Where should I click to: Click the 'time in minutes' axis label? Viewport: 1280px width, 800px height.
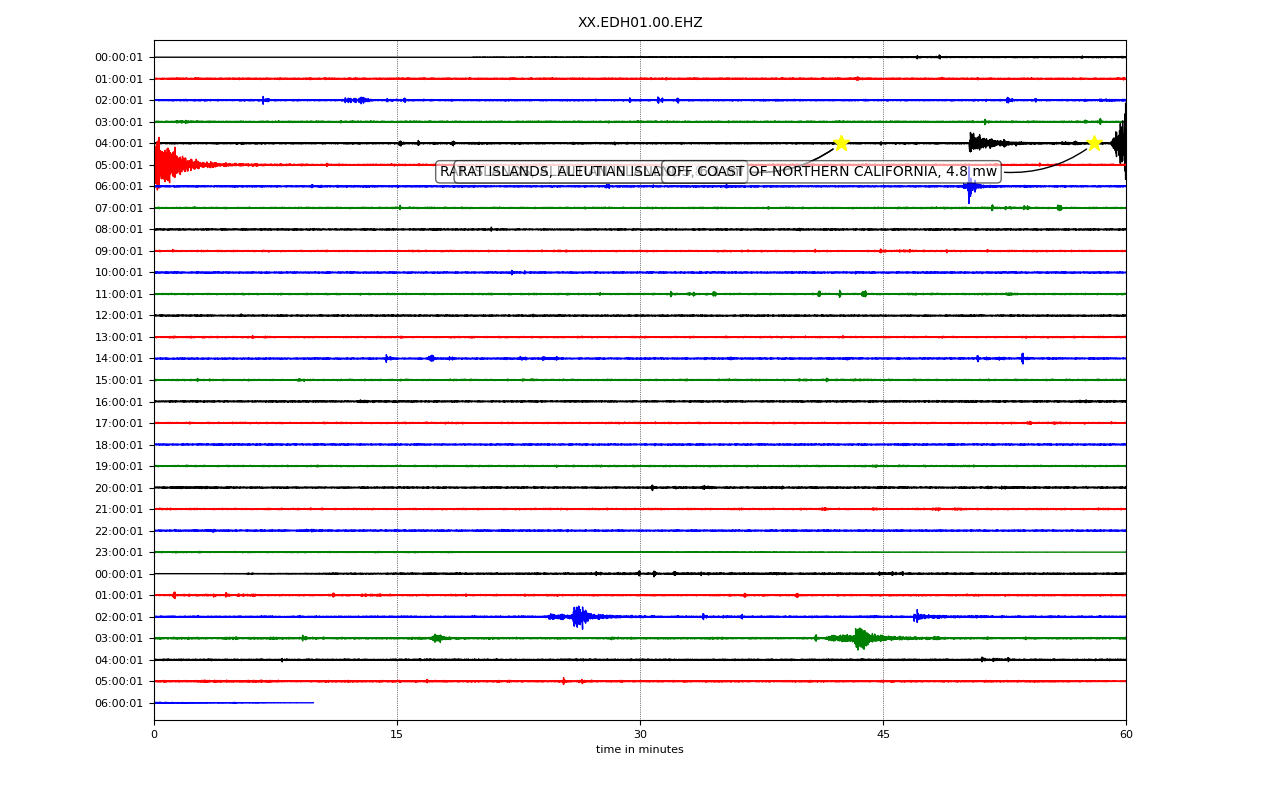tap(640, 750)
